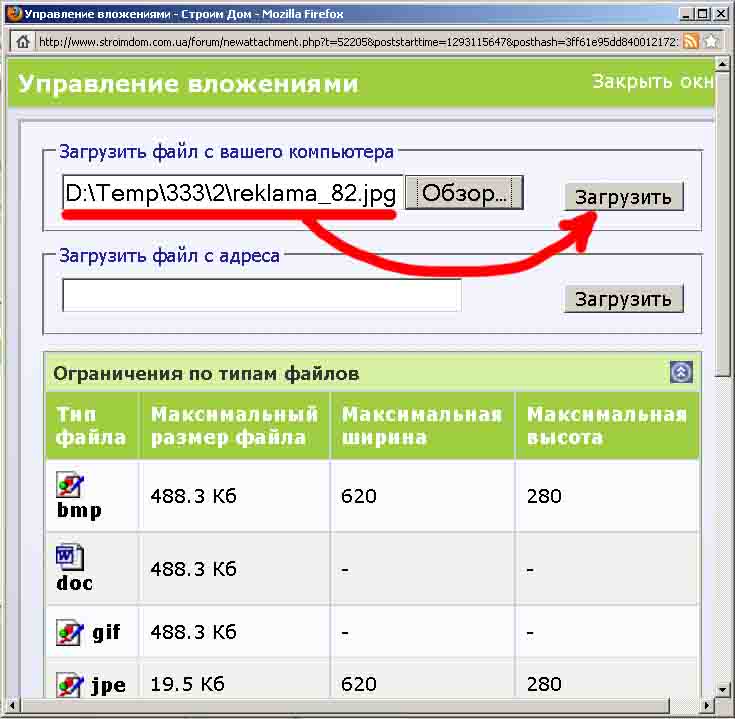Click the 19.5 Кб value in jpe row
The height and width of the screenshot is (719, 735).
(x=187, y=684)
